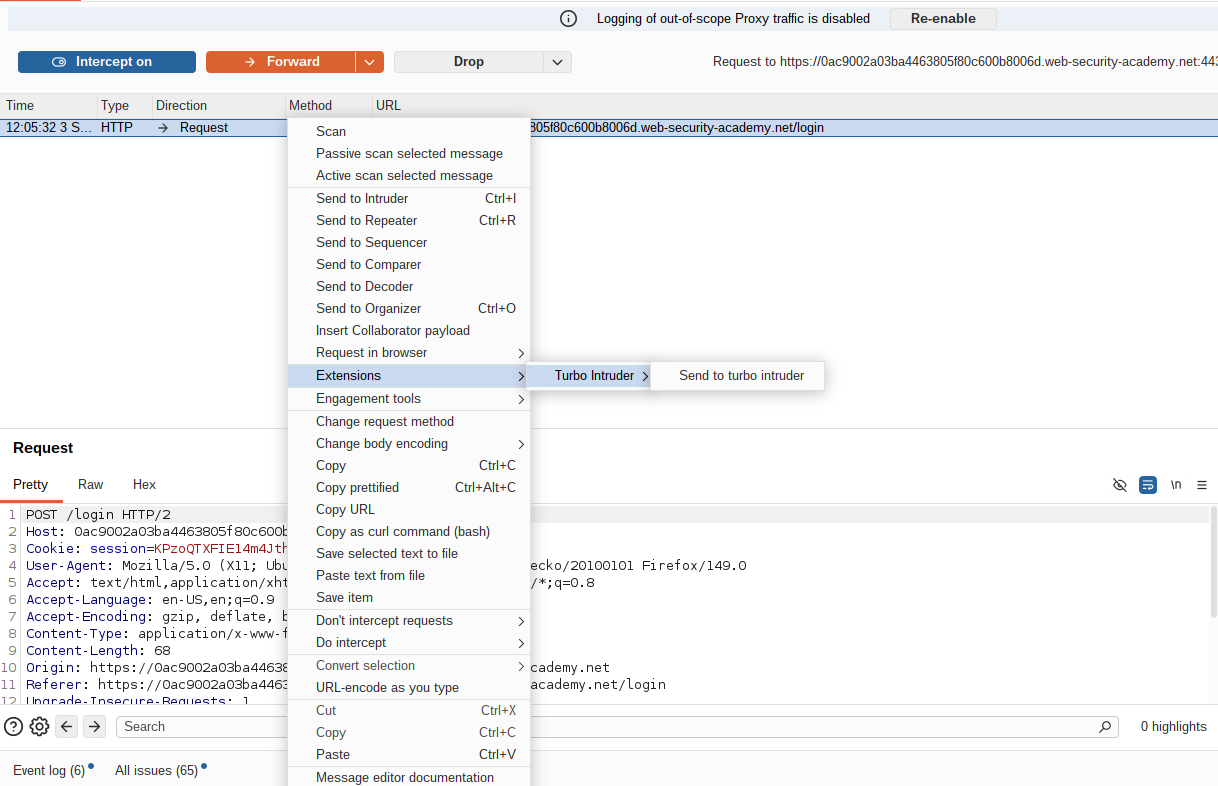Expand the Don't intercept requests submenu
Screen dimensions: 1218x786
point(409,620)
